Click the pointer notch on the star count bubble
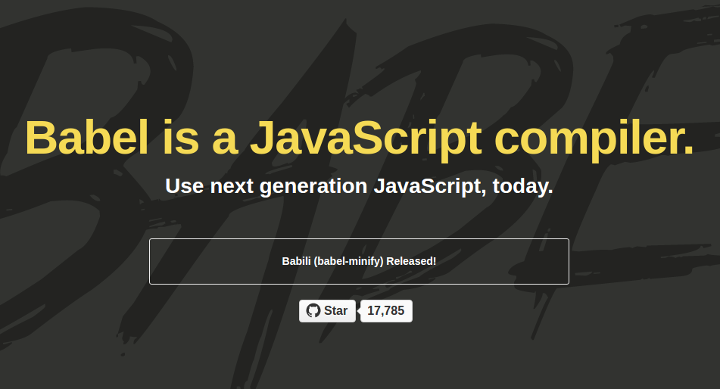720x389 pixels. (359, 311)
